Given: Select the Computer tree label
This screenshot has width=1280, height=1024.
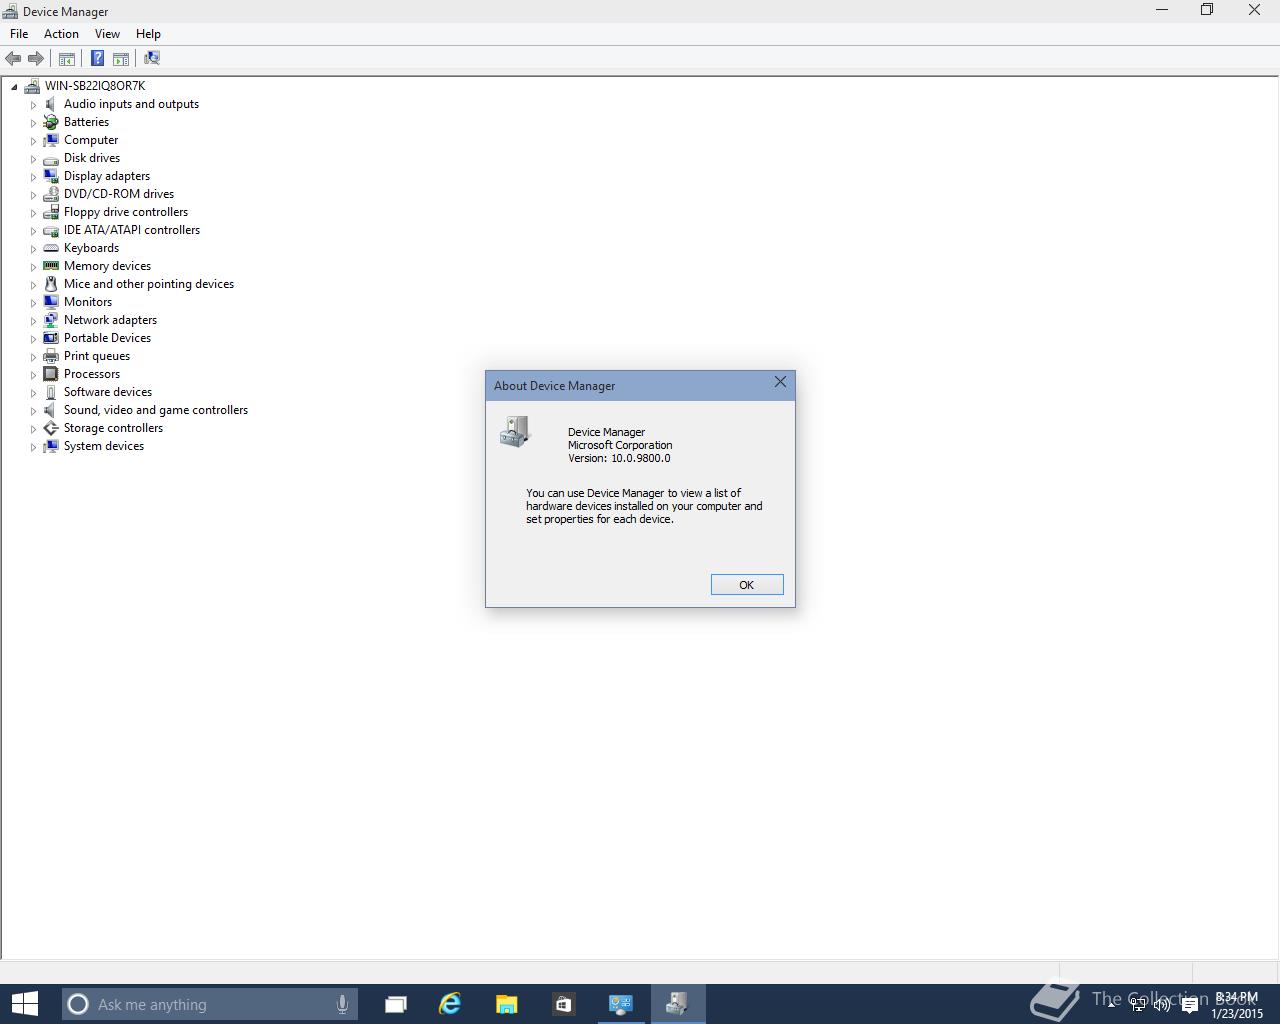Looking at the screenshot, I should (91, 140).
